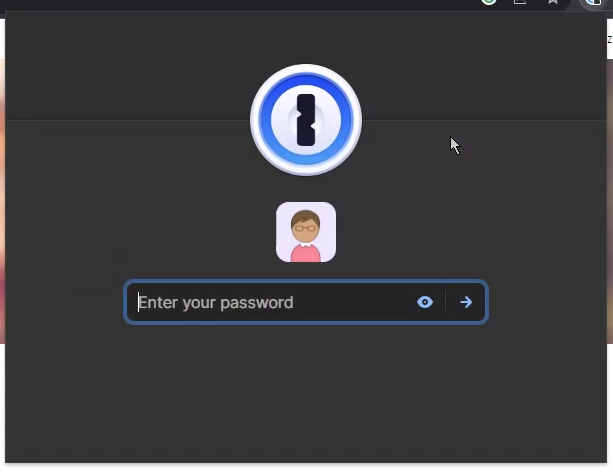
Task: Click the unlock arrow right of divider
Action: (466, 302)
